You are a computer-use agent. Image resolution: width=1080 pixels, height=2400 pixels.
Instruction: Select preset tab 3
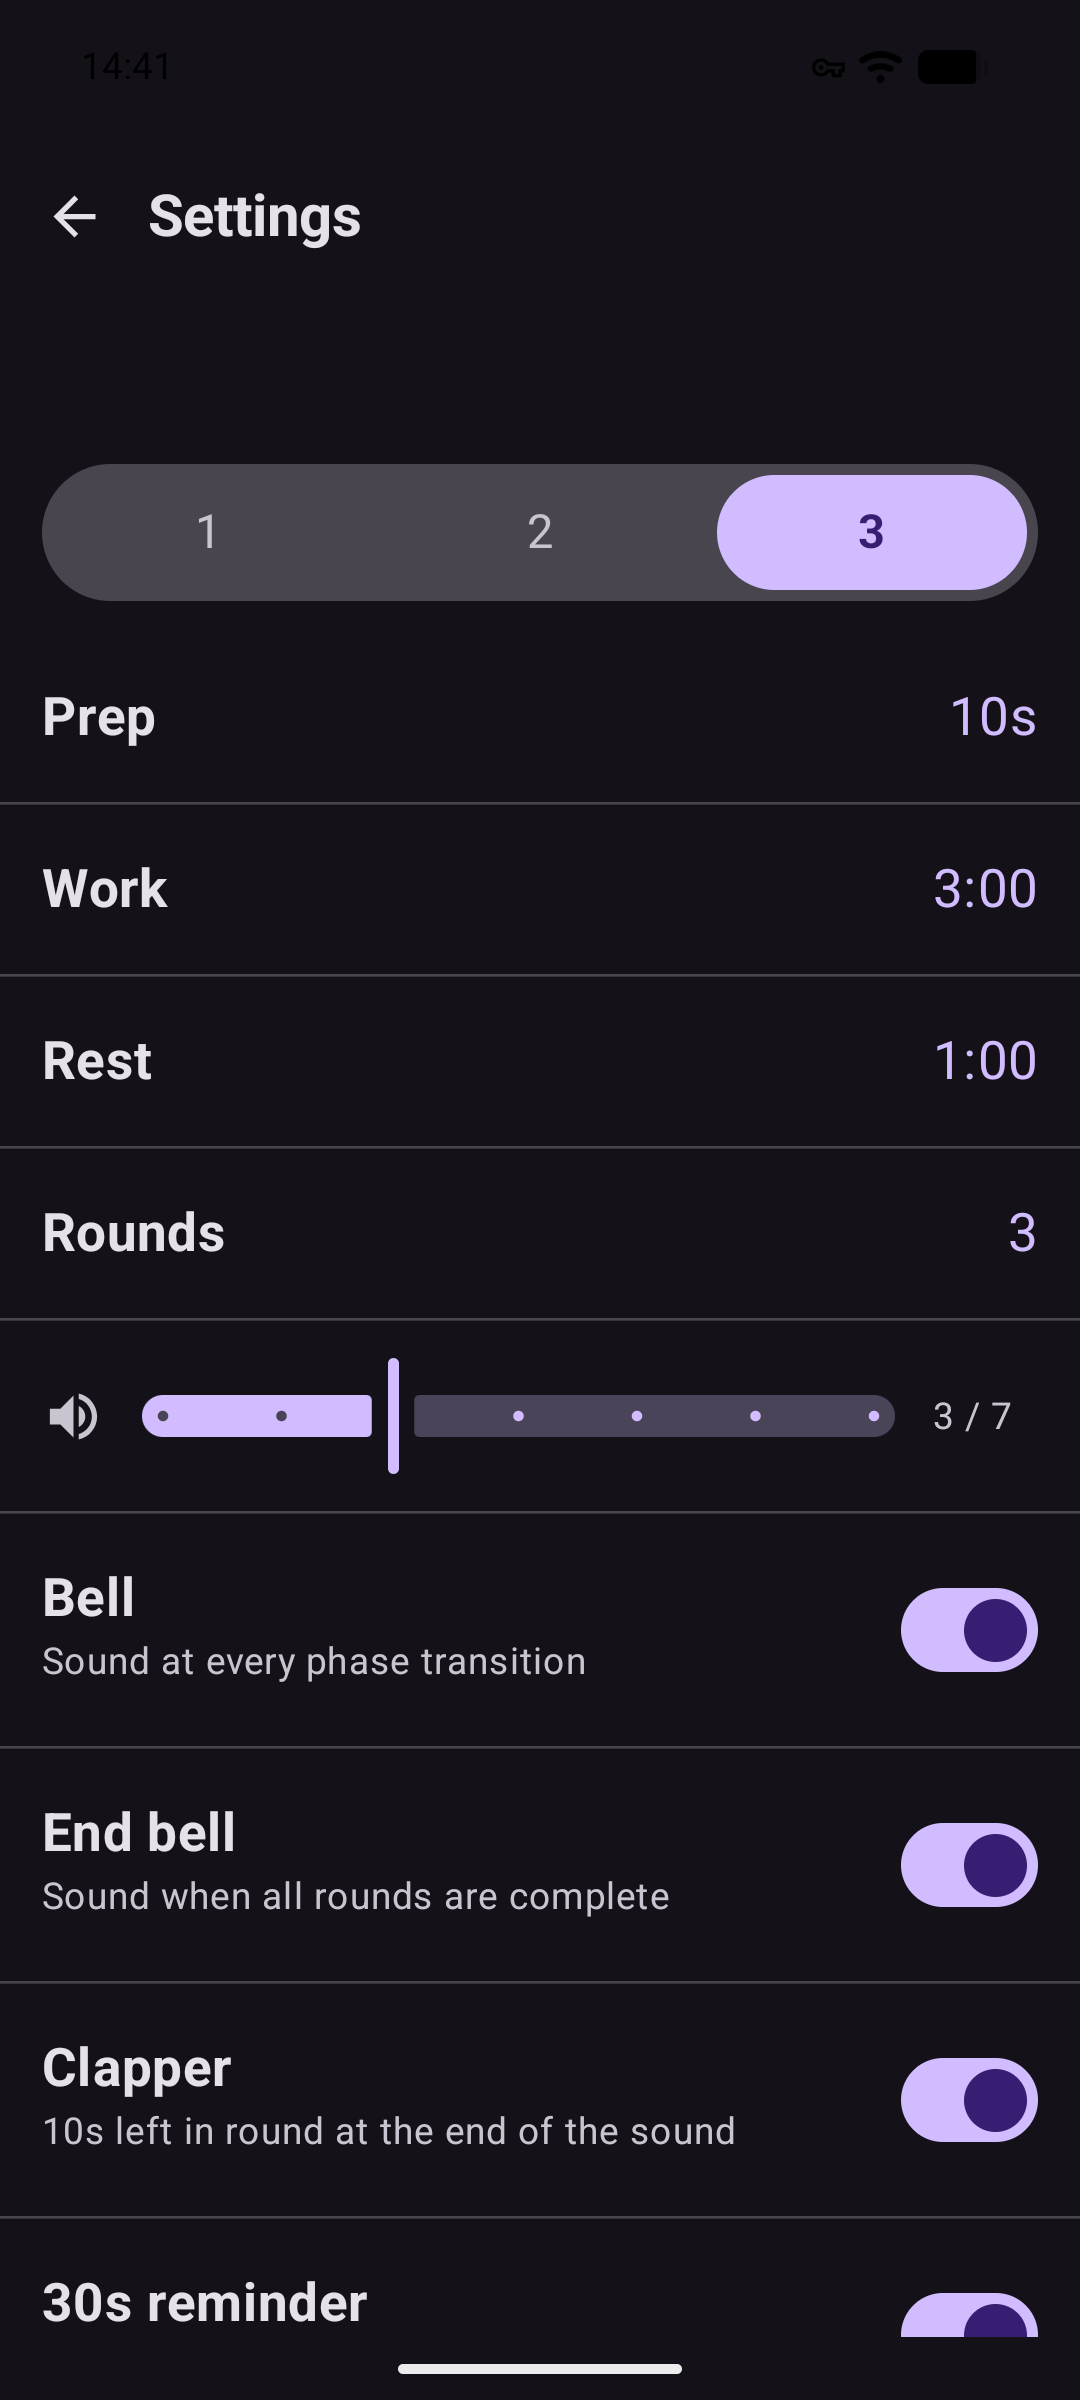pos(871,532)
